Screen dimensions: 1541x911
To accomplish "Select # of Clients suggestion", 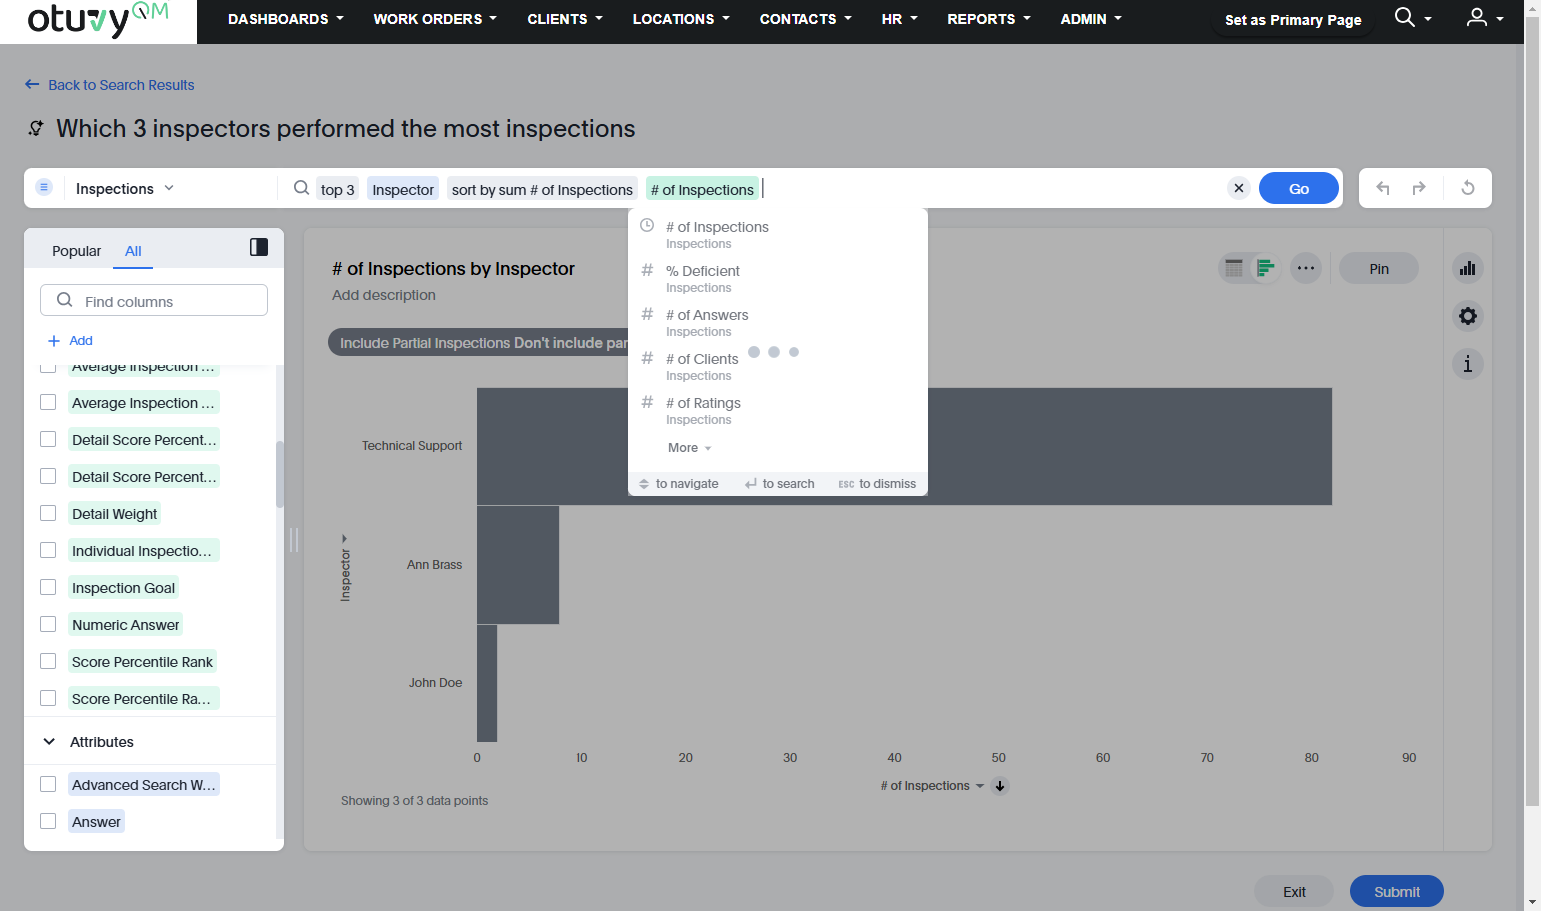I will click(778, 366).
